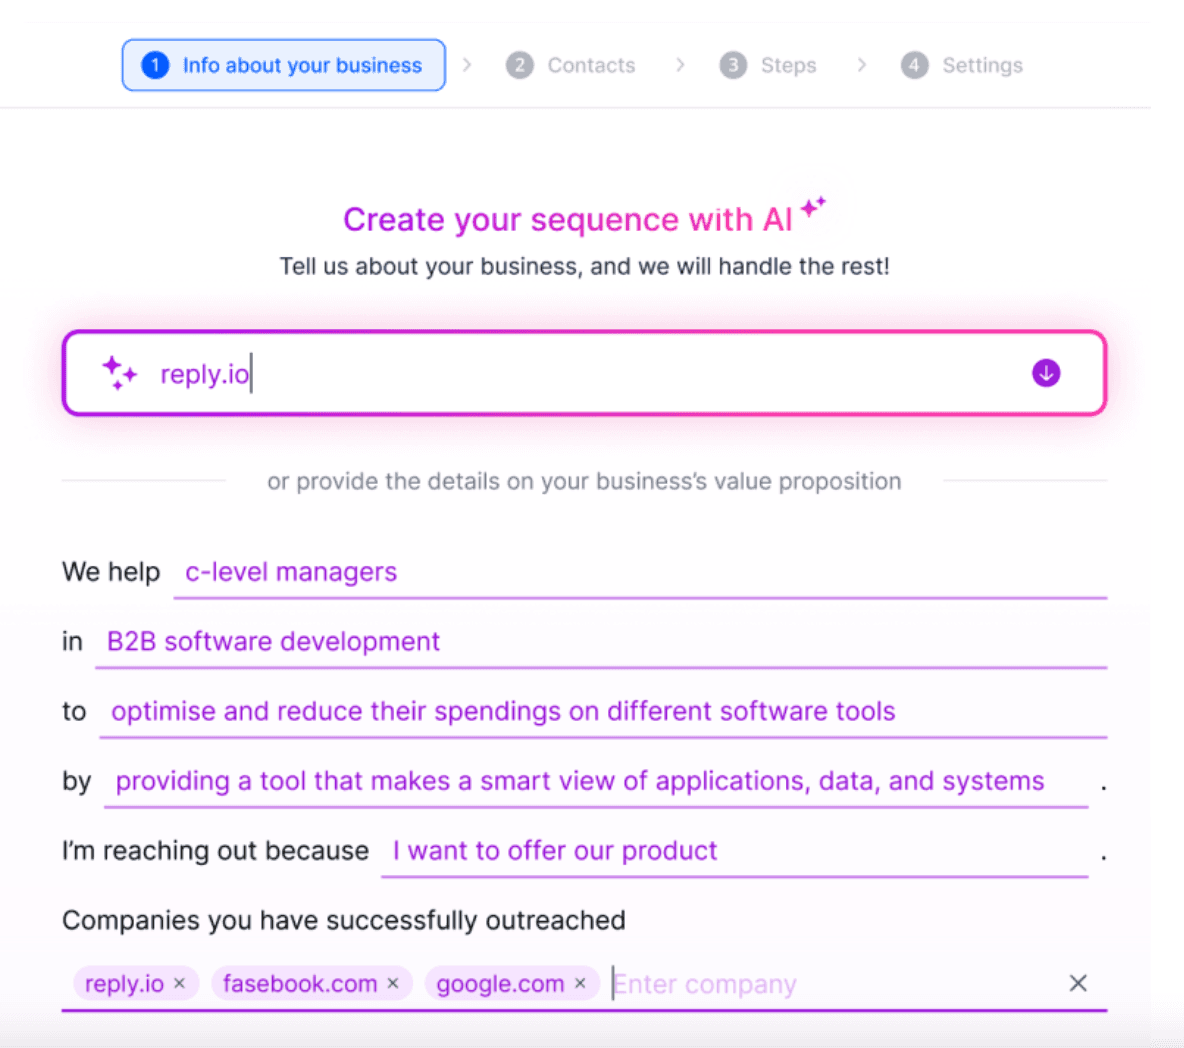The height and width of the screenshot is (1048, 1184).
Task: Select the Info about your business step
Action: click(x=283, y=64)
